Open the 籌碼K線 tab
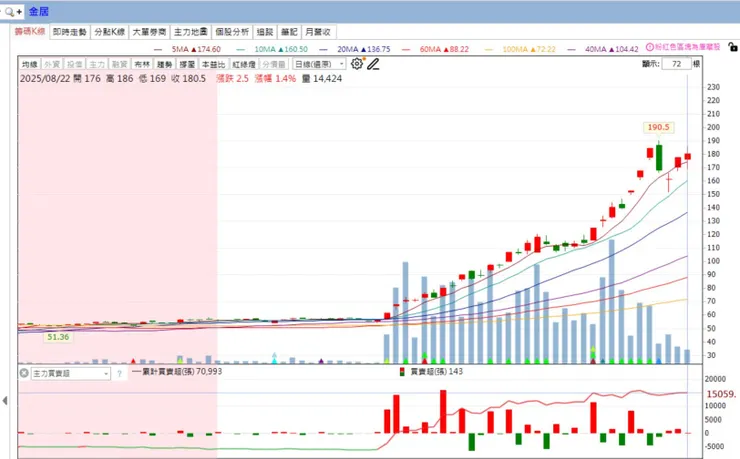Viewport: 740px width, 459px height. [x=30, y=32]
